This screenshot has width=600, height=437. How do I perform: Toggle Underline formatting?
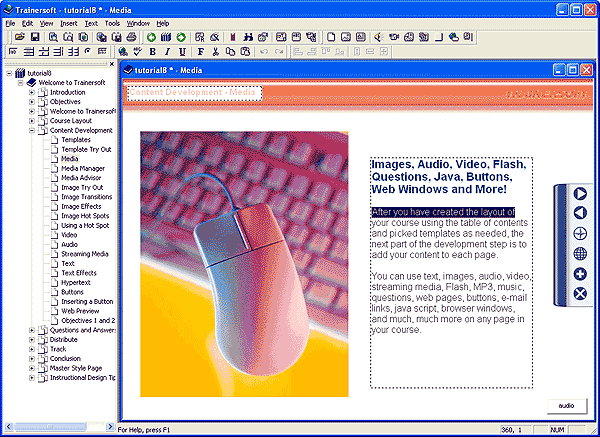pyautogui.click(x=182, y=52)
